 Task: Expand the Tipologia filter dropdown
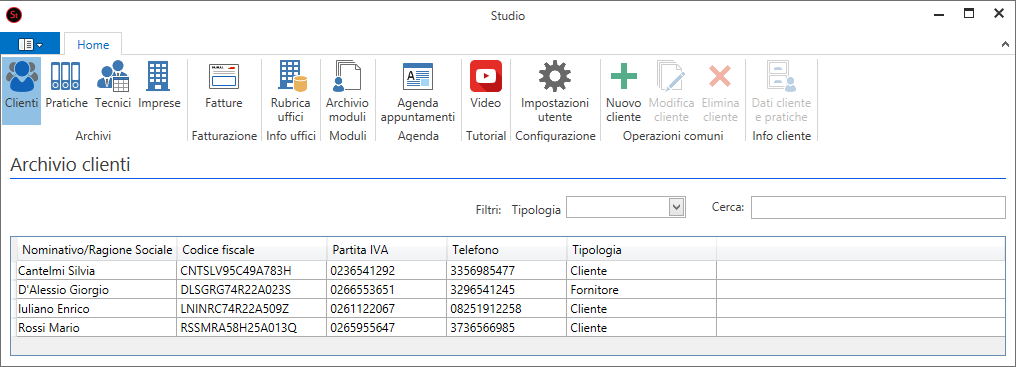[676, 207]
